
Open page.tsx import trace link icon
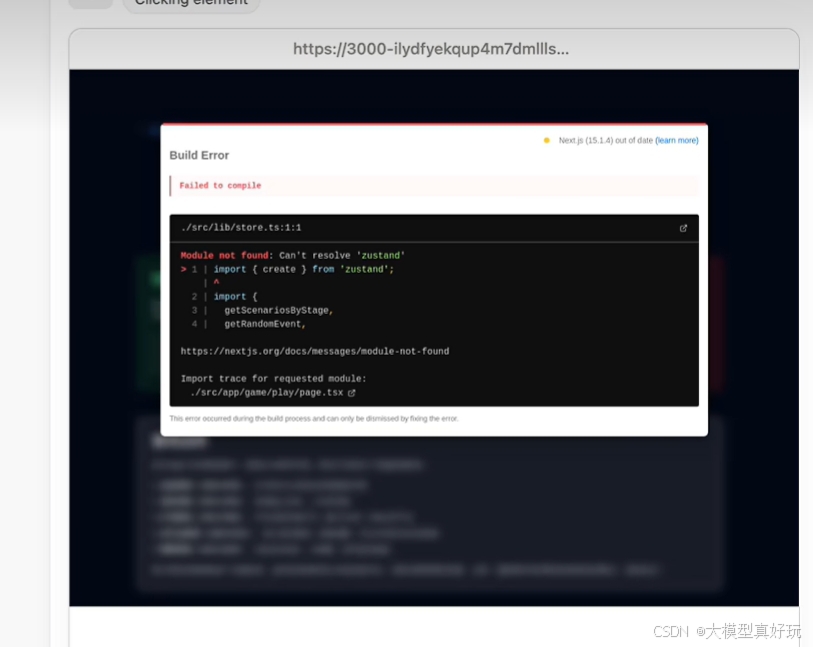tap(352, 393)
